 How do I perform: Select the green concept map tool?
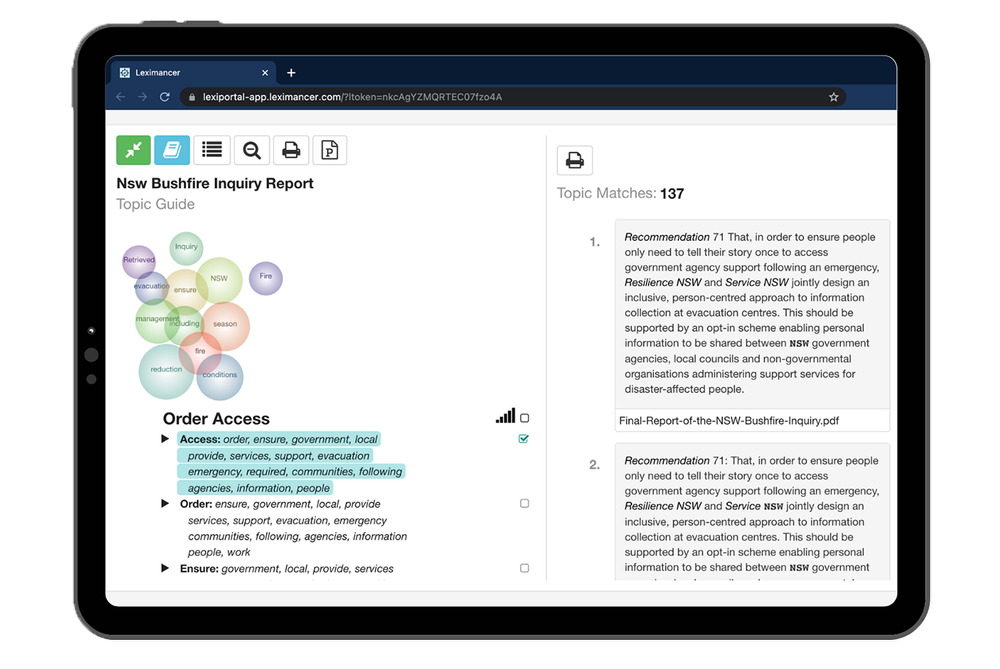coord(133,150)
